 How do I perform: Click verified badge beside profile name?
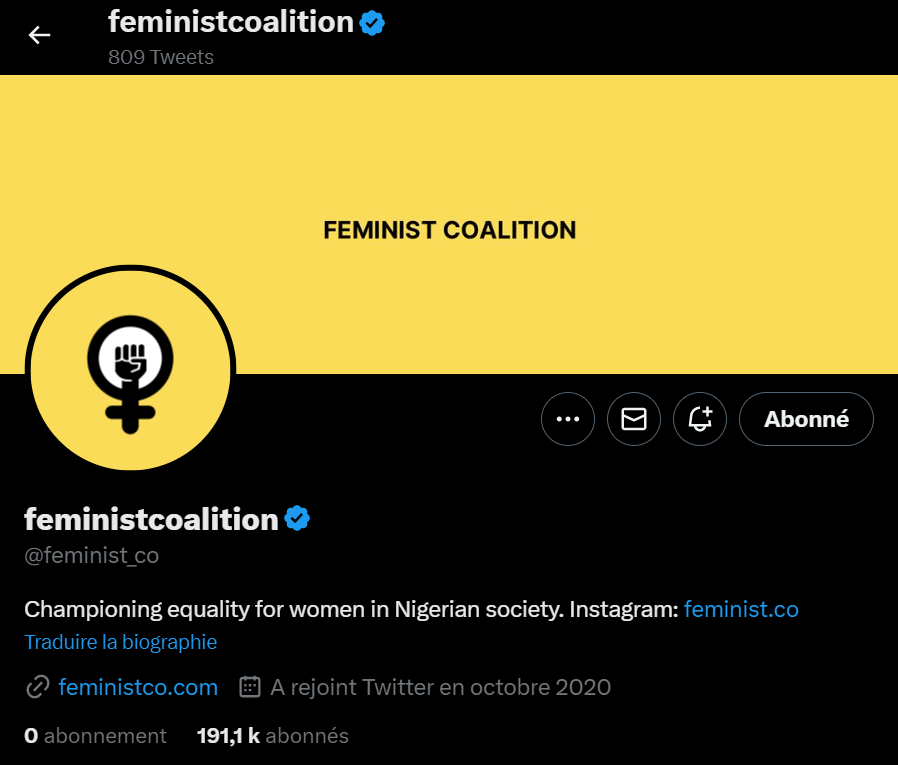[298, 519]
